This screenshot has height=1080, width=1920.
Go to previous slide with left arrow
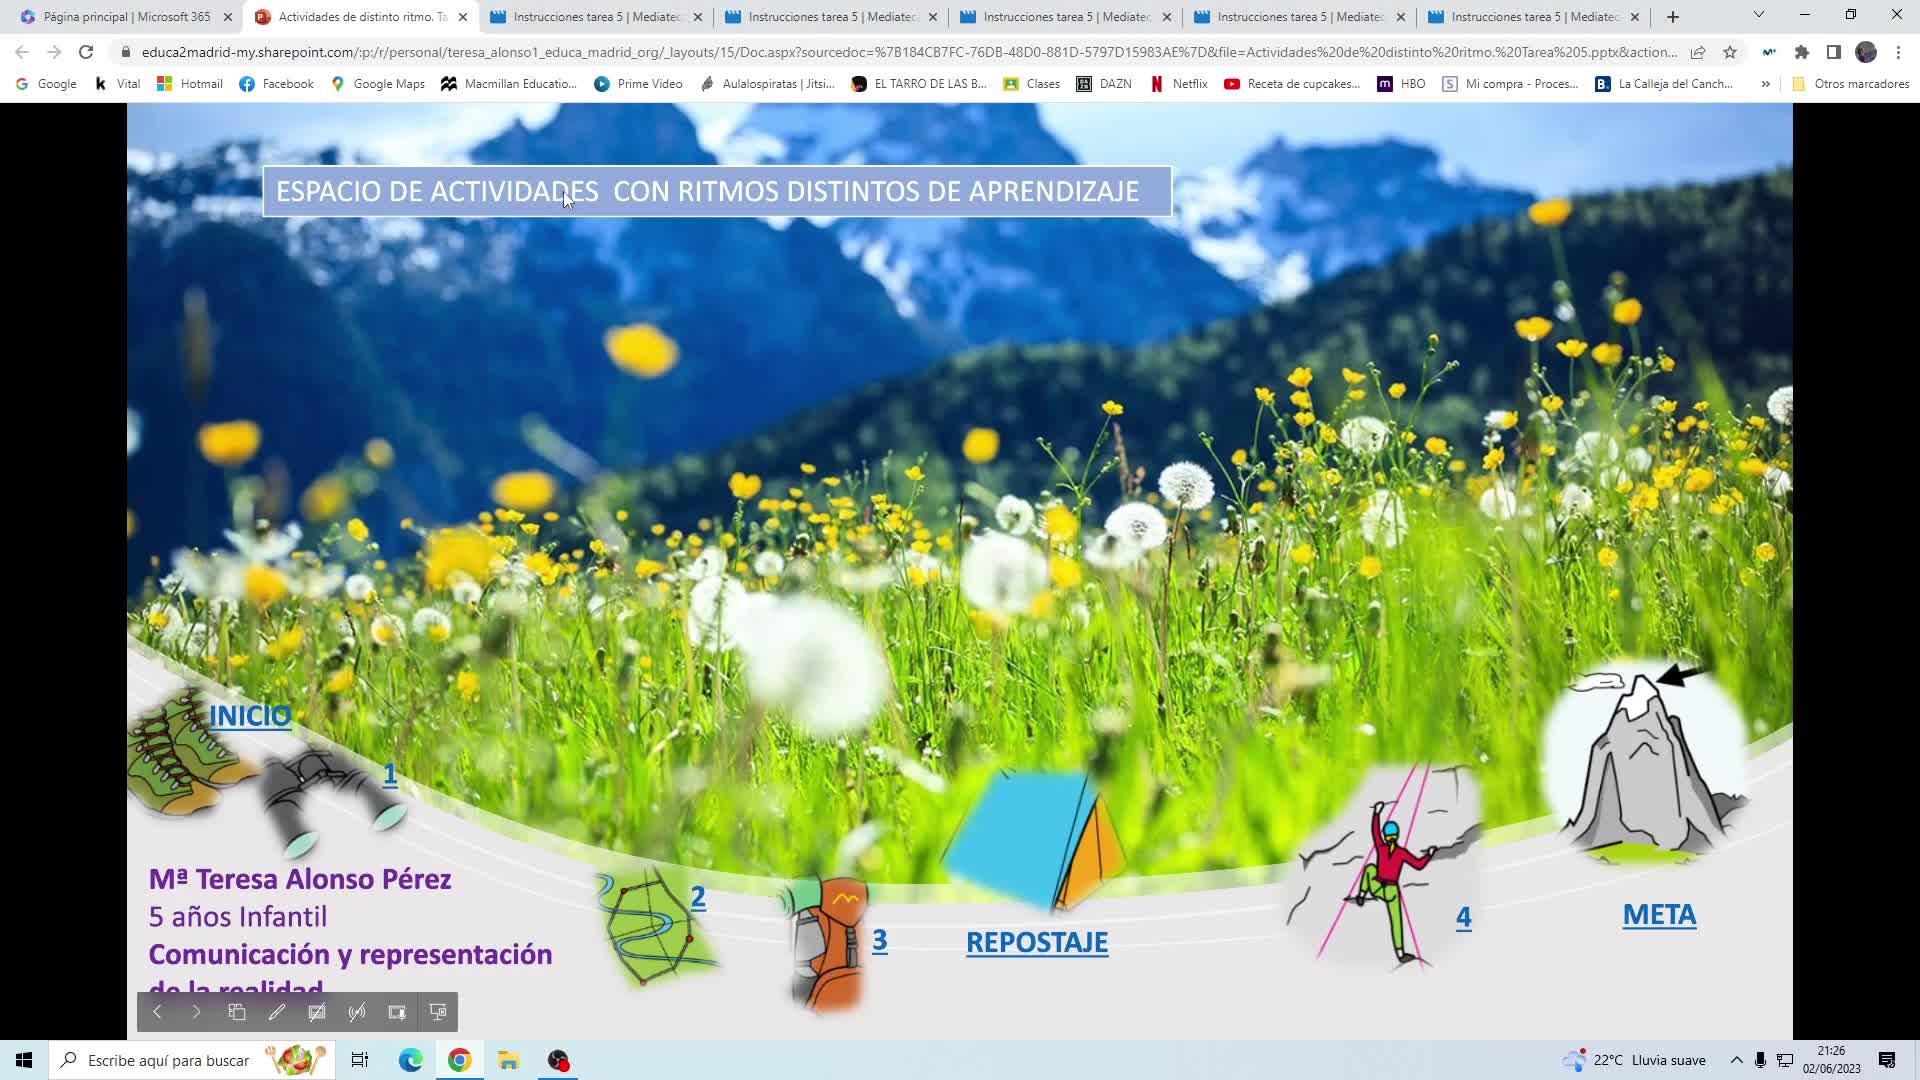[157, 1012]
